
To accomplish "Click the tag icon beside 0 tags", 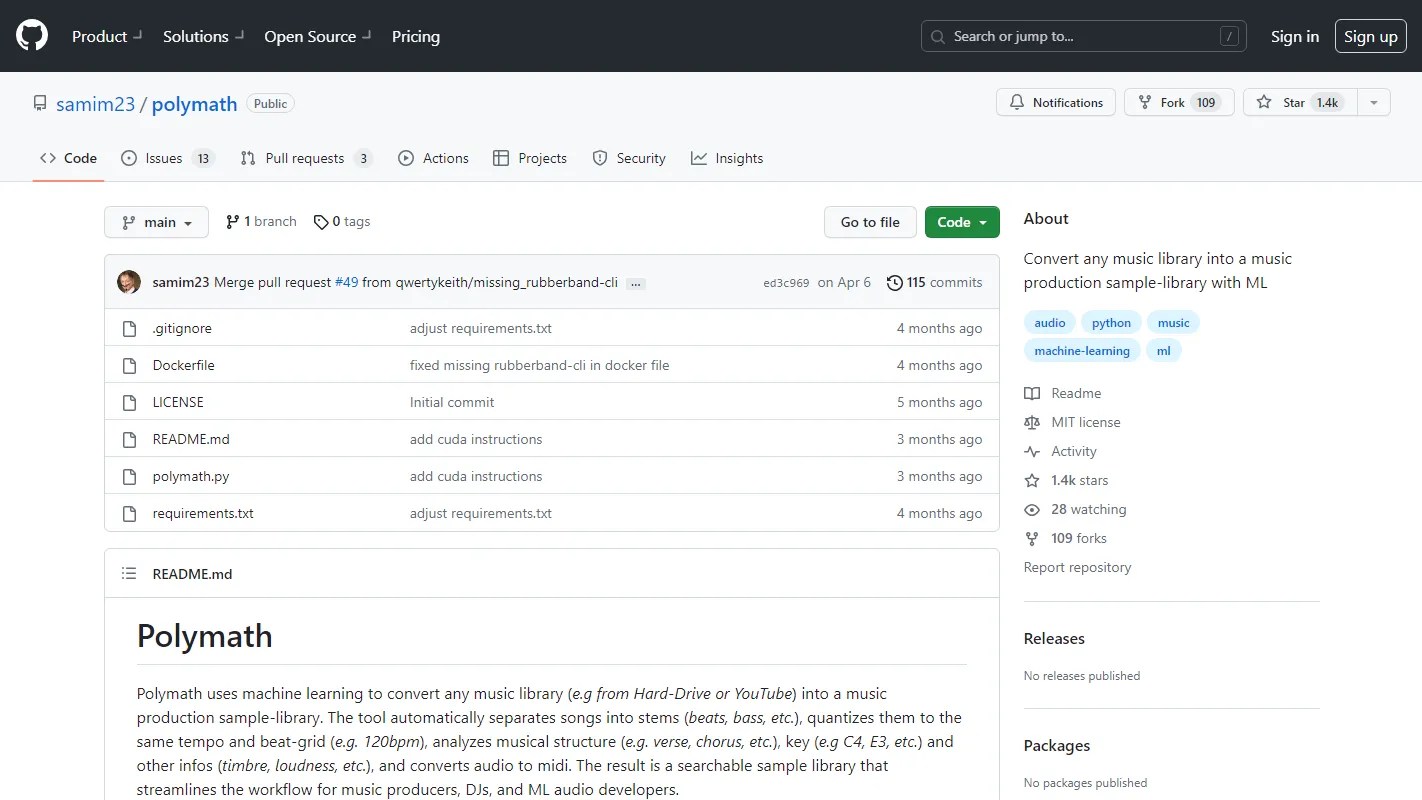I will pyautogui.click(x=321, y=222).
